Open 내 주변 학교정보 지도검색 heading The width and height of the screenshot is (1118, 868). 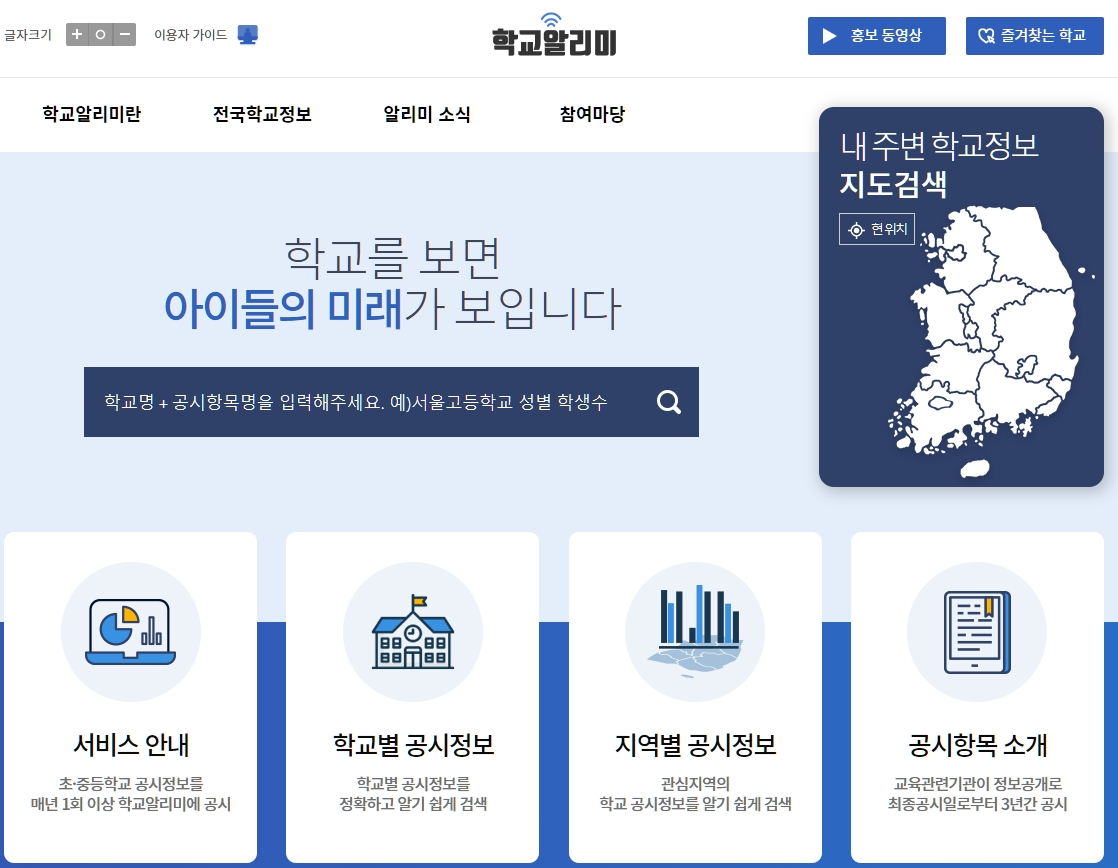(939, 165)
